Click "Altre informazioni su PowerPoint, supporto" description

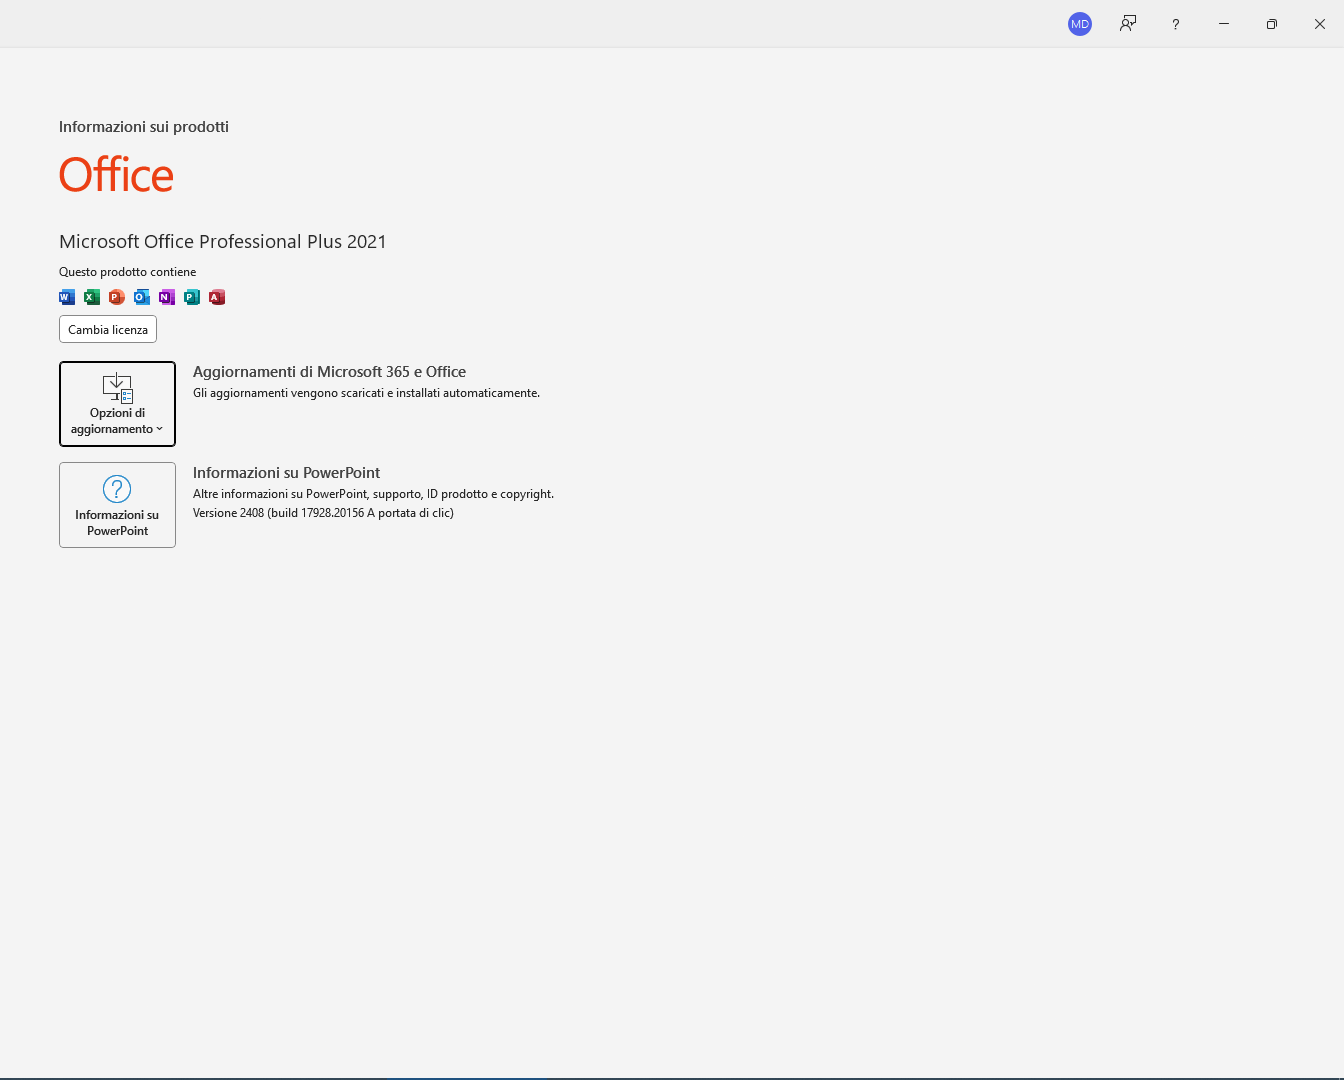click(373, 494)
